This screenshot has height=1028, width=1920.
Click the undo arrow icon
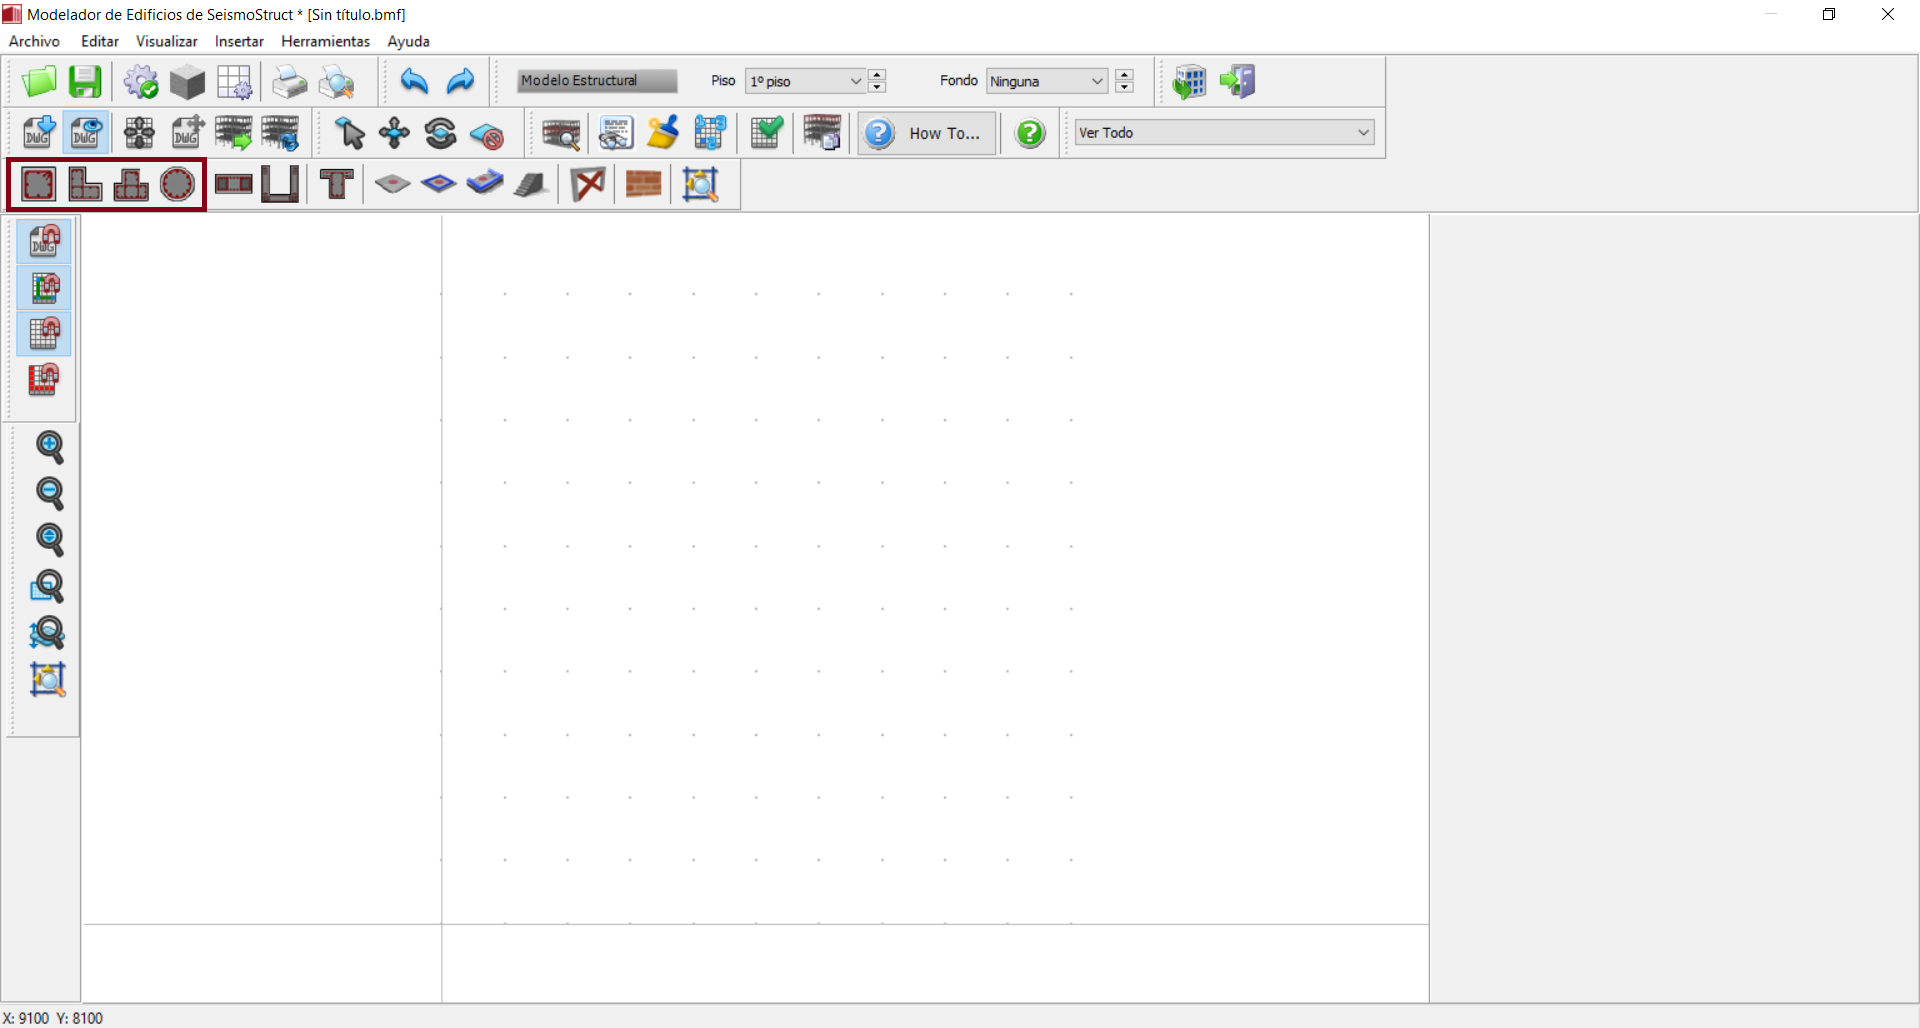tap(414, 82)
